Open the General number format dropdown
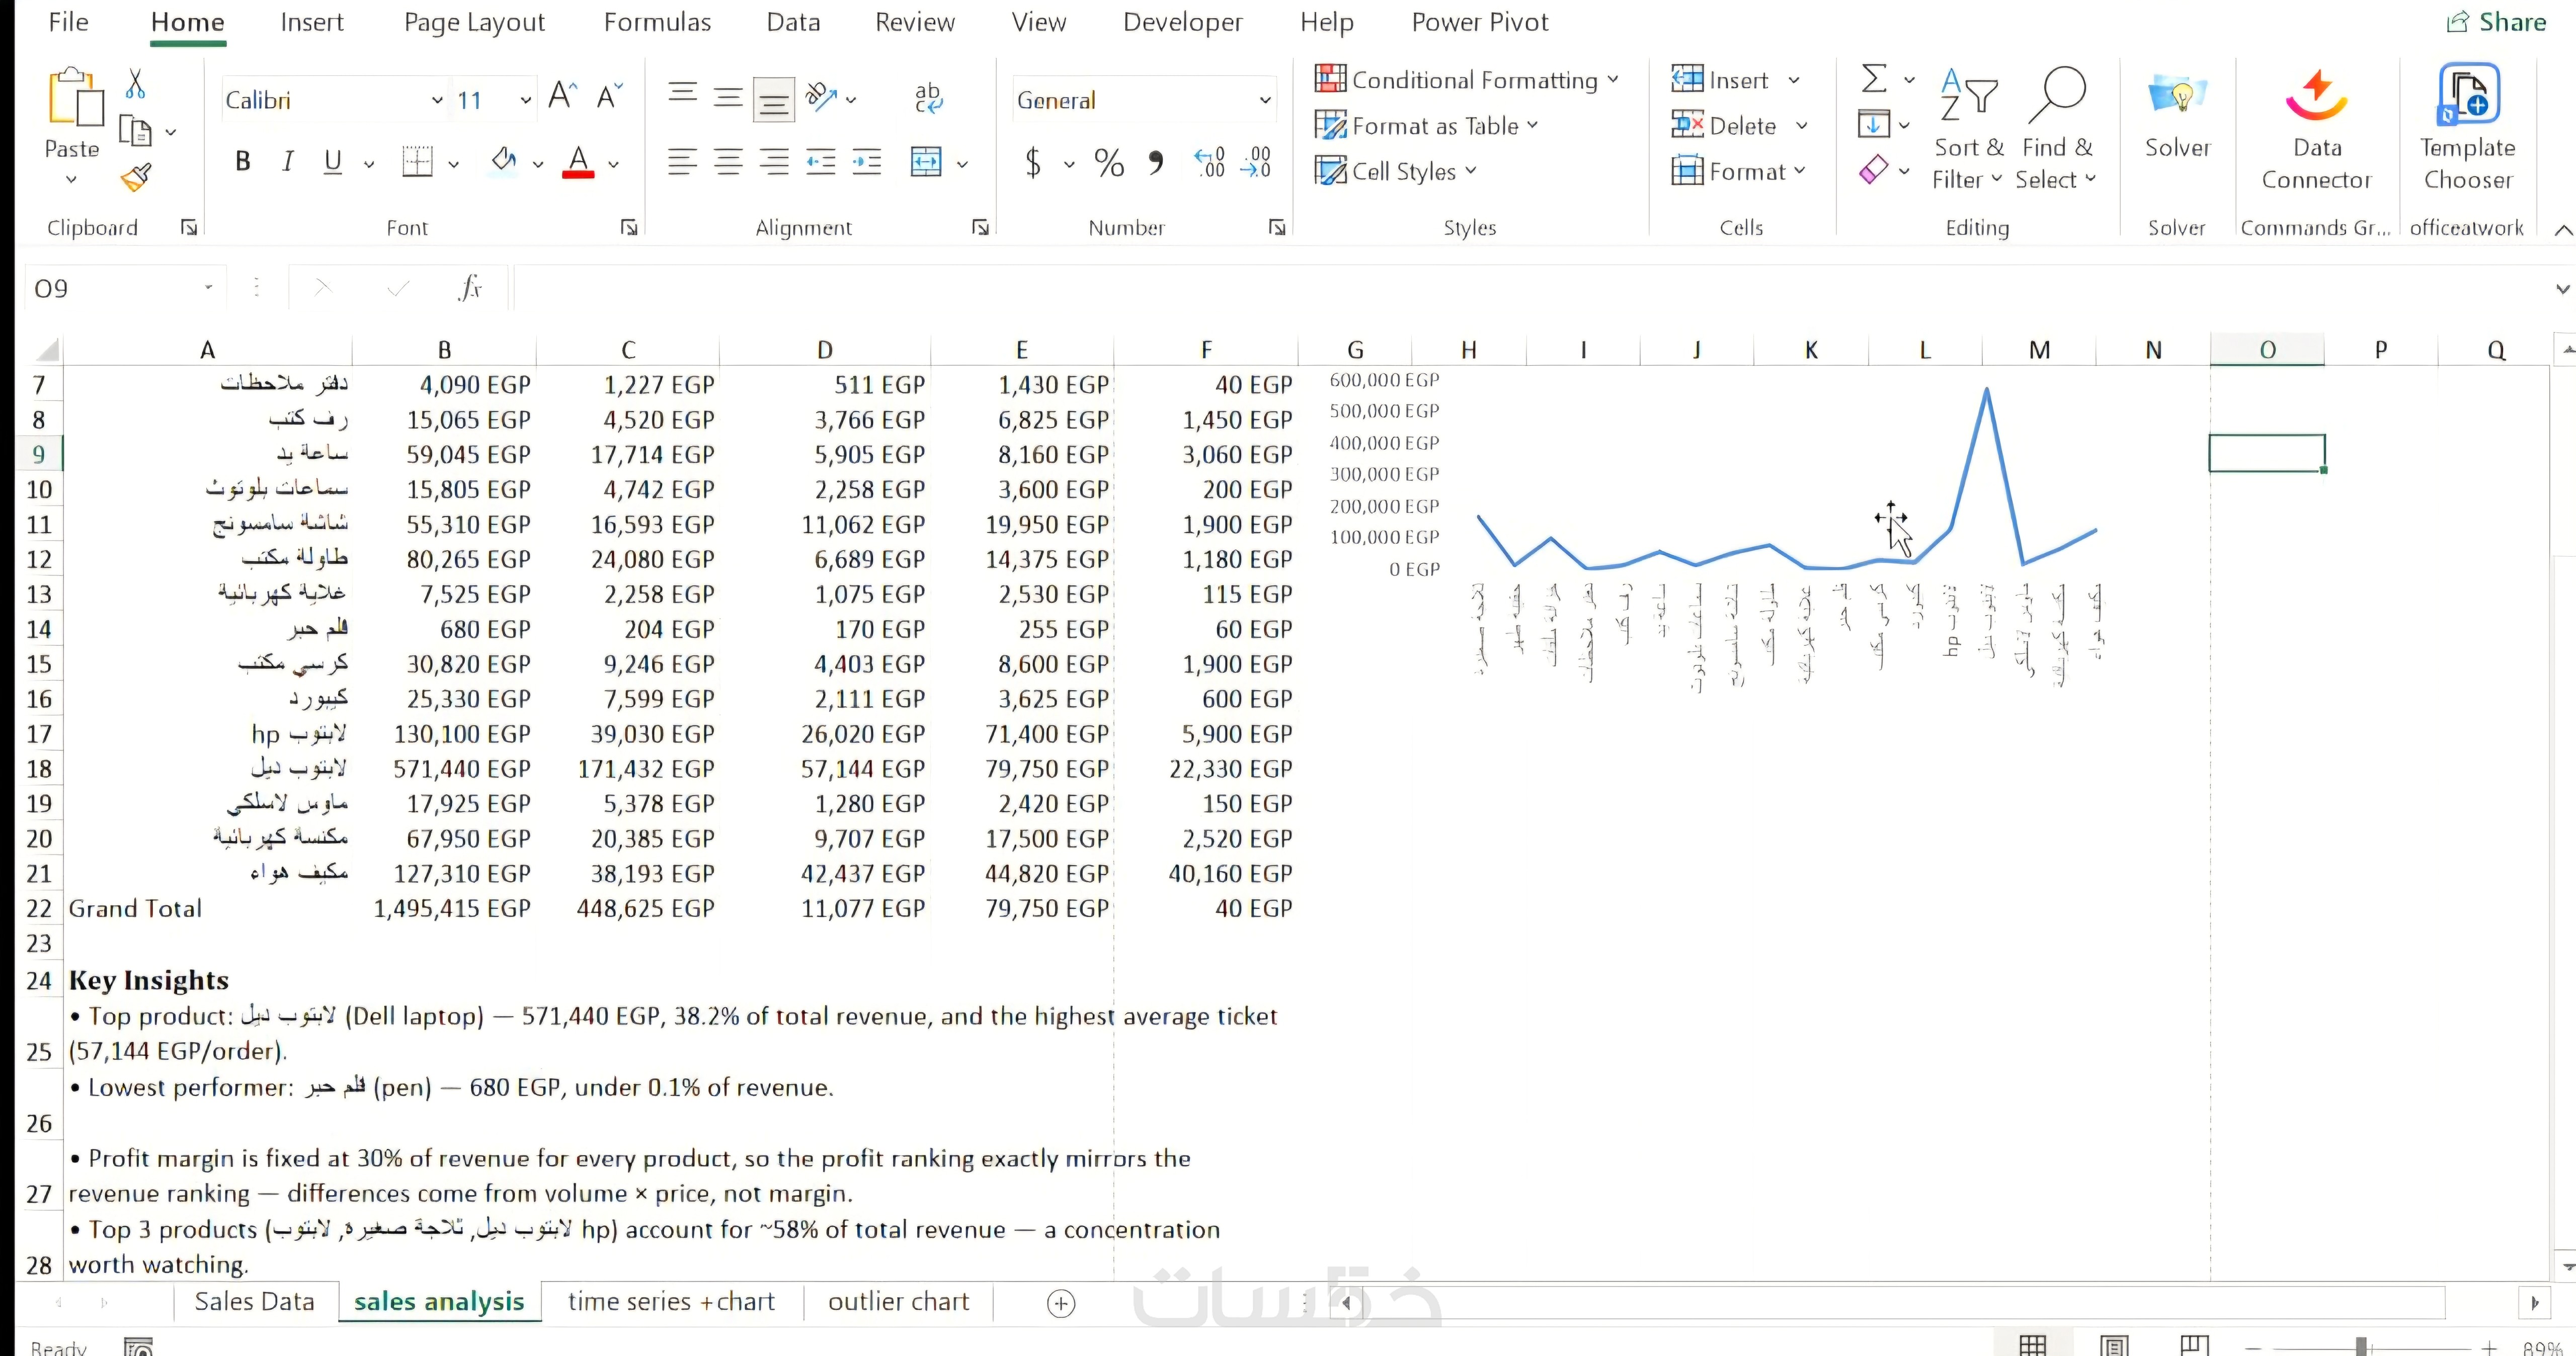Image resolution: width=2576 pixels, height=1356 pixels. [1264, 100]
